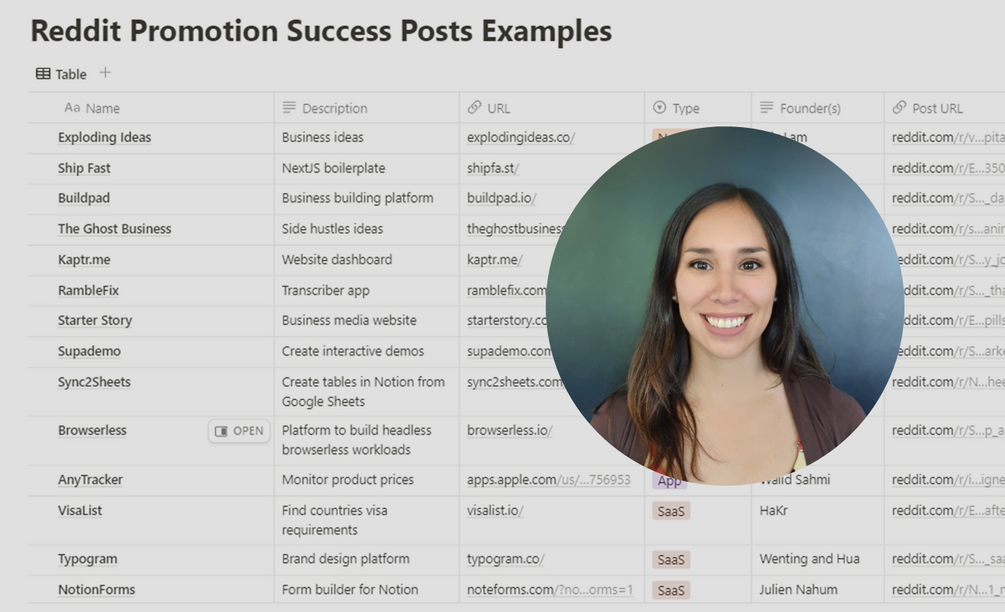The image size is (1005, 612).
Task: Open the Name column header
Action: pyautogui.click(x=151, y=108)
